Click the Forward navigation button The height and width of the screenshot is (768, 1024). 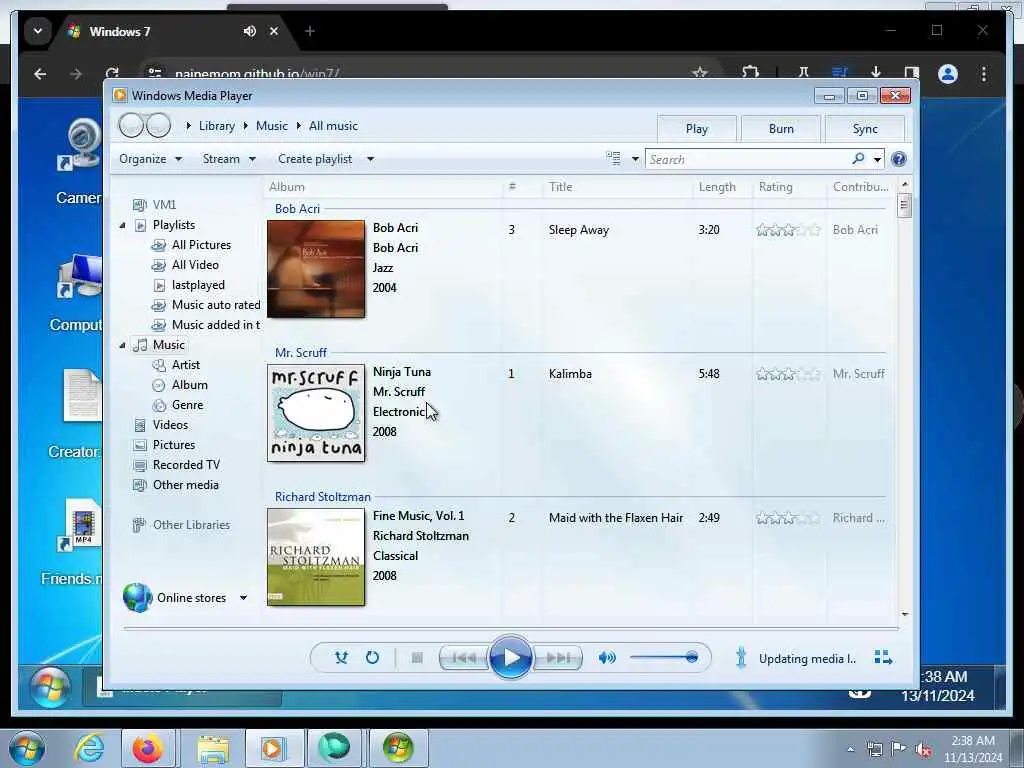pos(158,125)
